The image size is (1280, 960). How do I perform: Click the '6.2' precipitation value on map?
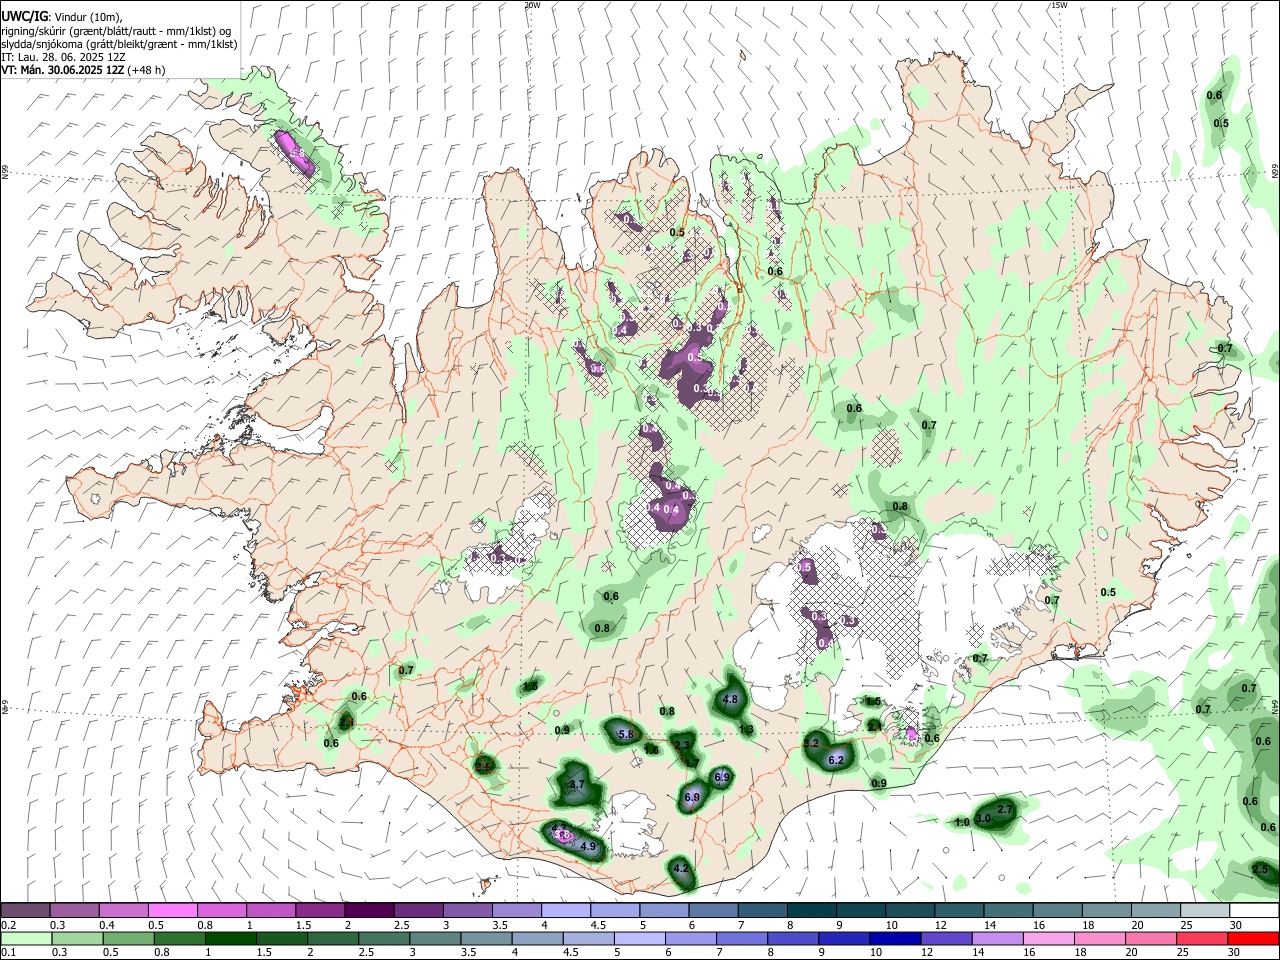coord(836,760)
